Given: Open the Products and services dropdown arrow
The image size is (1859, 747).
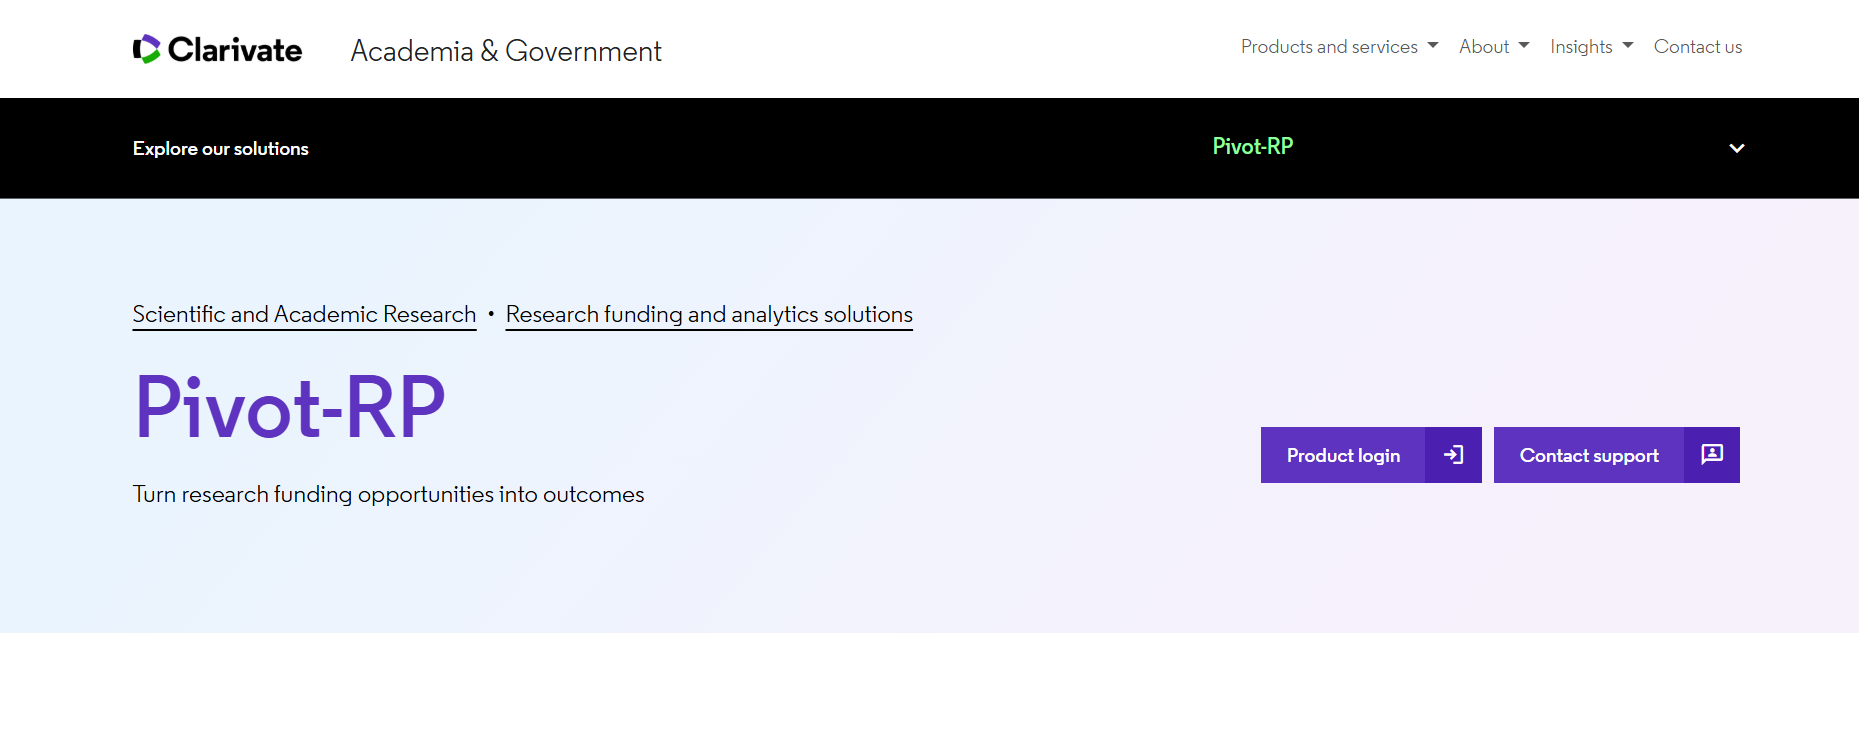Looking at the screenshot, I should (1433, 46).
